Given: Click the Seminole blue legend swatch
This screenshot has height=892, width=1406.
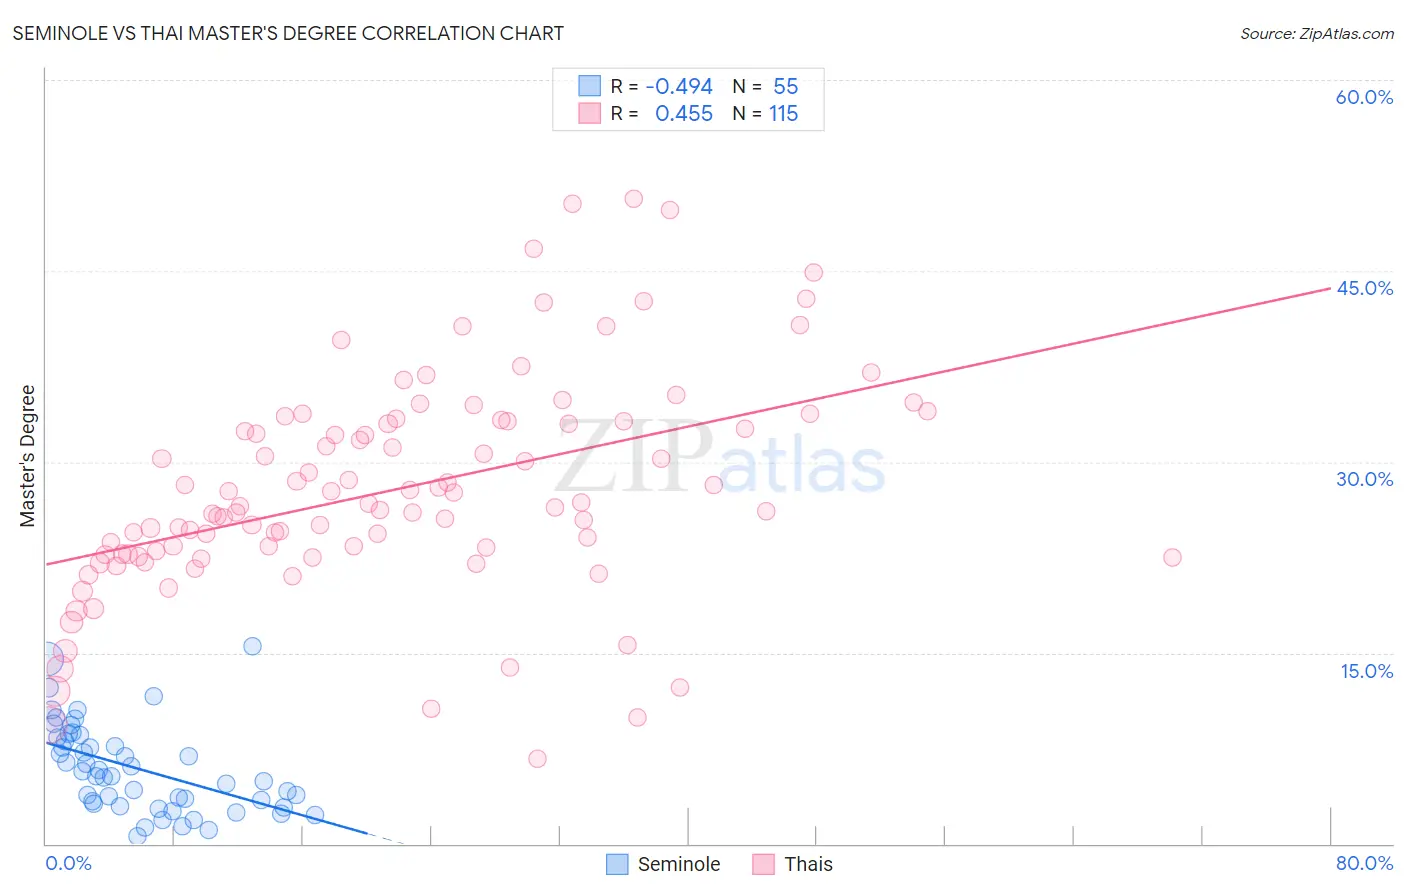Looking at the screenshot, I should (617, 864).
